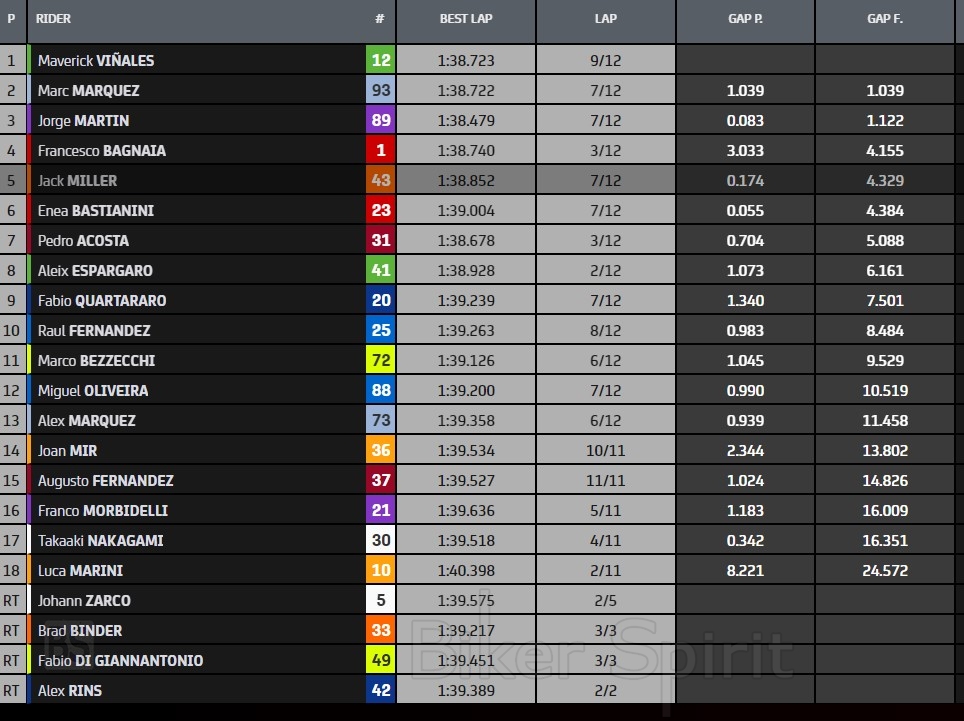The image size is (964, 721).
Task: Select the red number 1 badge
Action: (381, 150)
